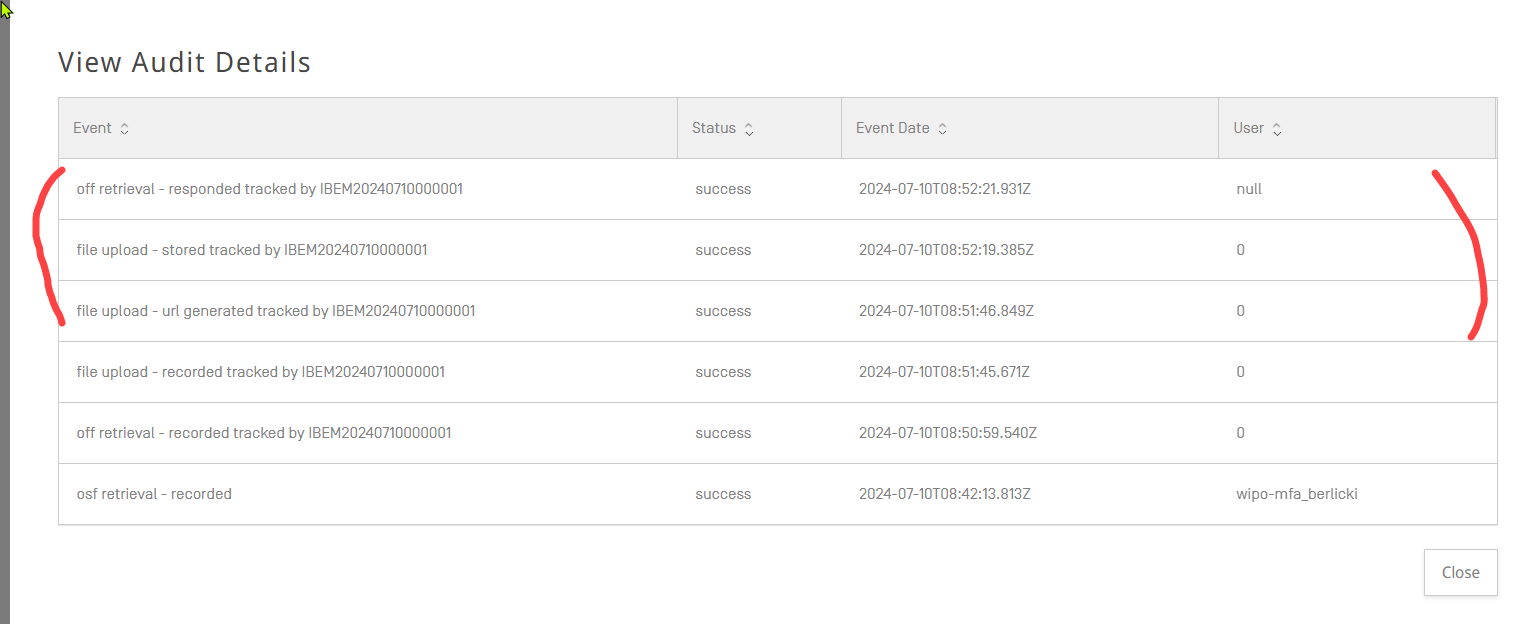1534x624 pixels.
Task: Select the 'off retrieval - responded' event row
Action: tap(269, 189)
